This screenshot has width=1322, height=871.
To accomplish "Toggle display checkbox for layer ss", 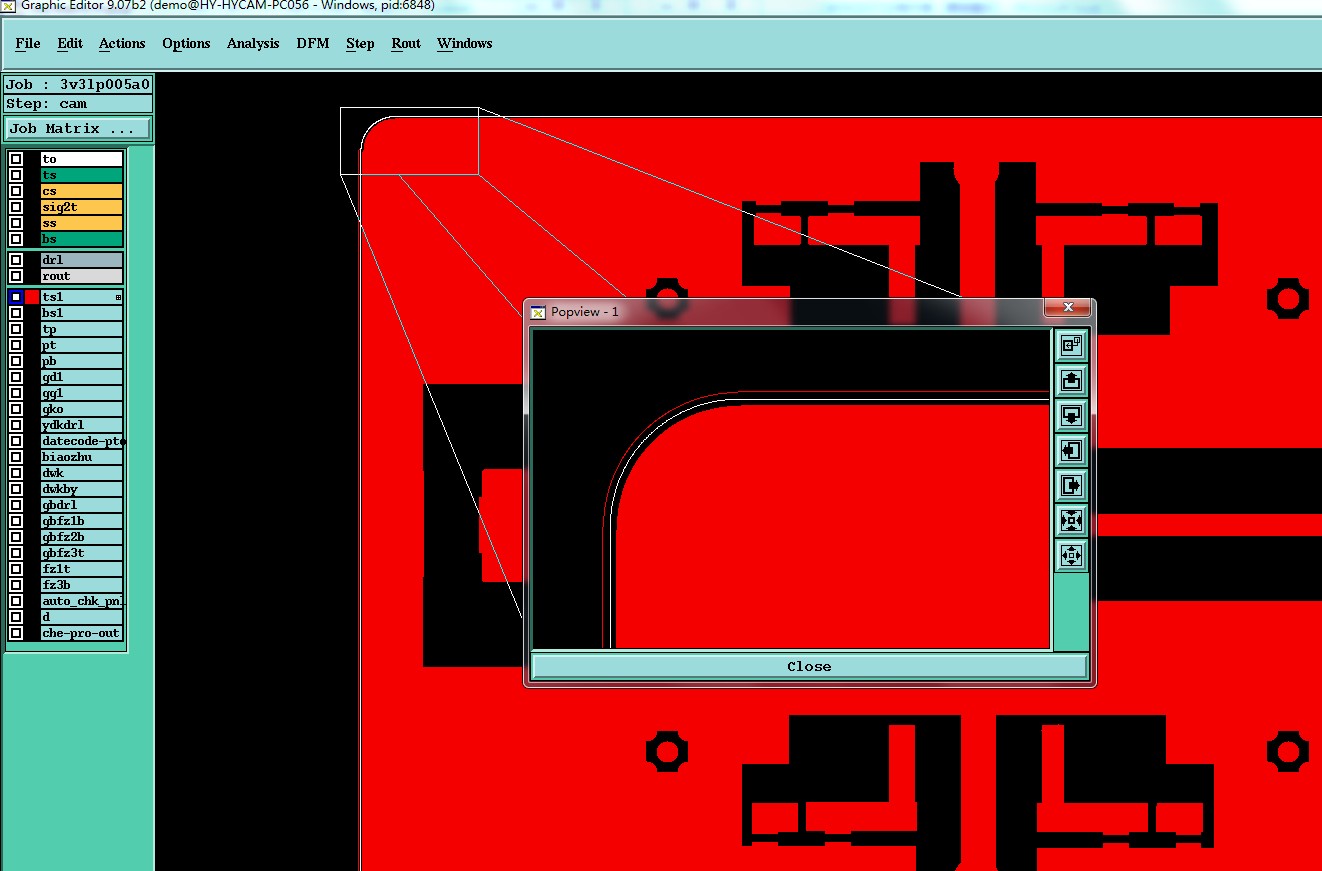I will [x=16, y=223].
